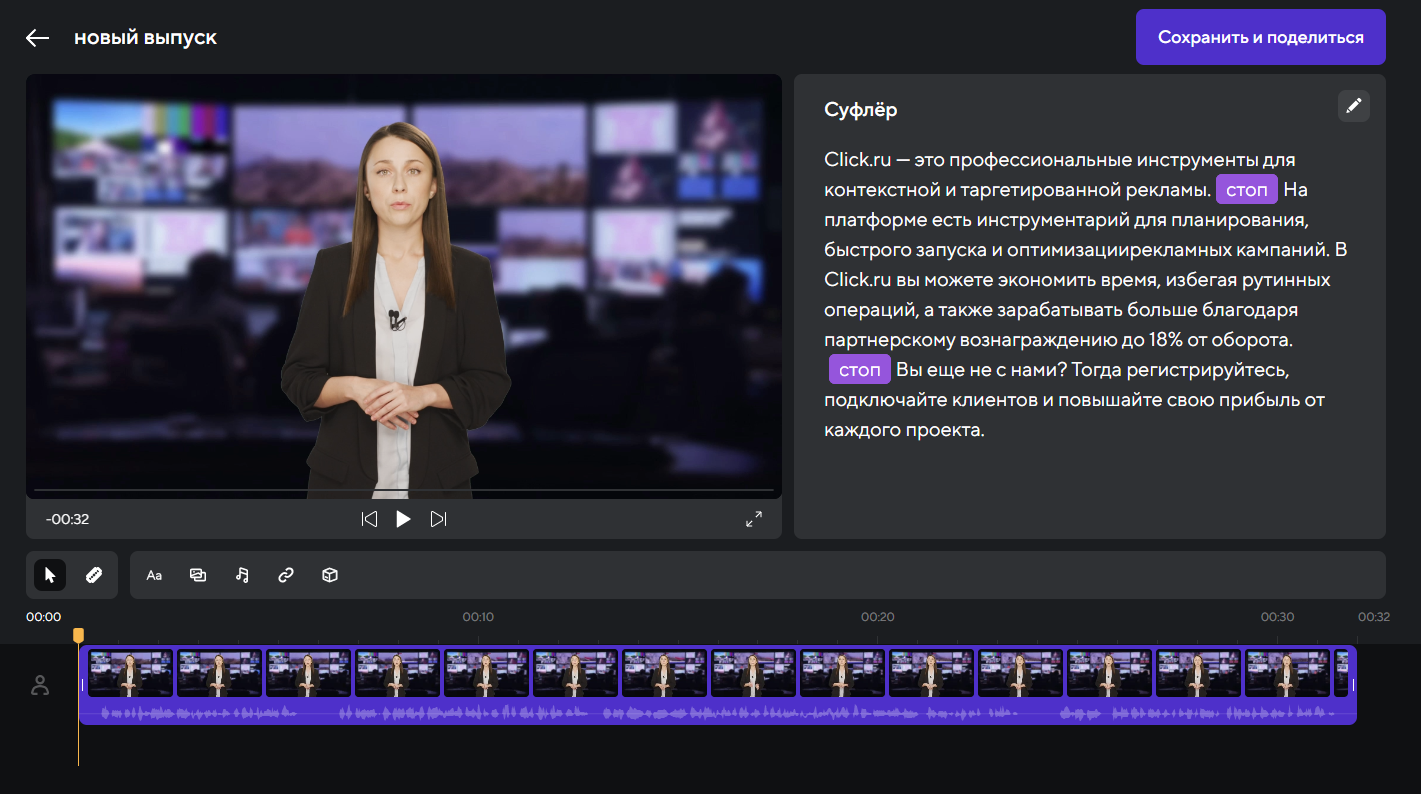Click the second стоп marker in teleprompter
Viewport: 1421px width, 794px height.
tap(859, 370)
